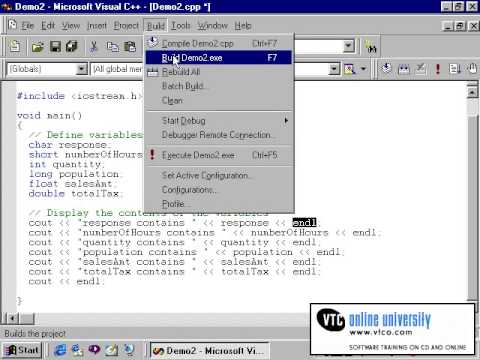Choose Profile menu entry

click(219, 204)
